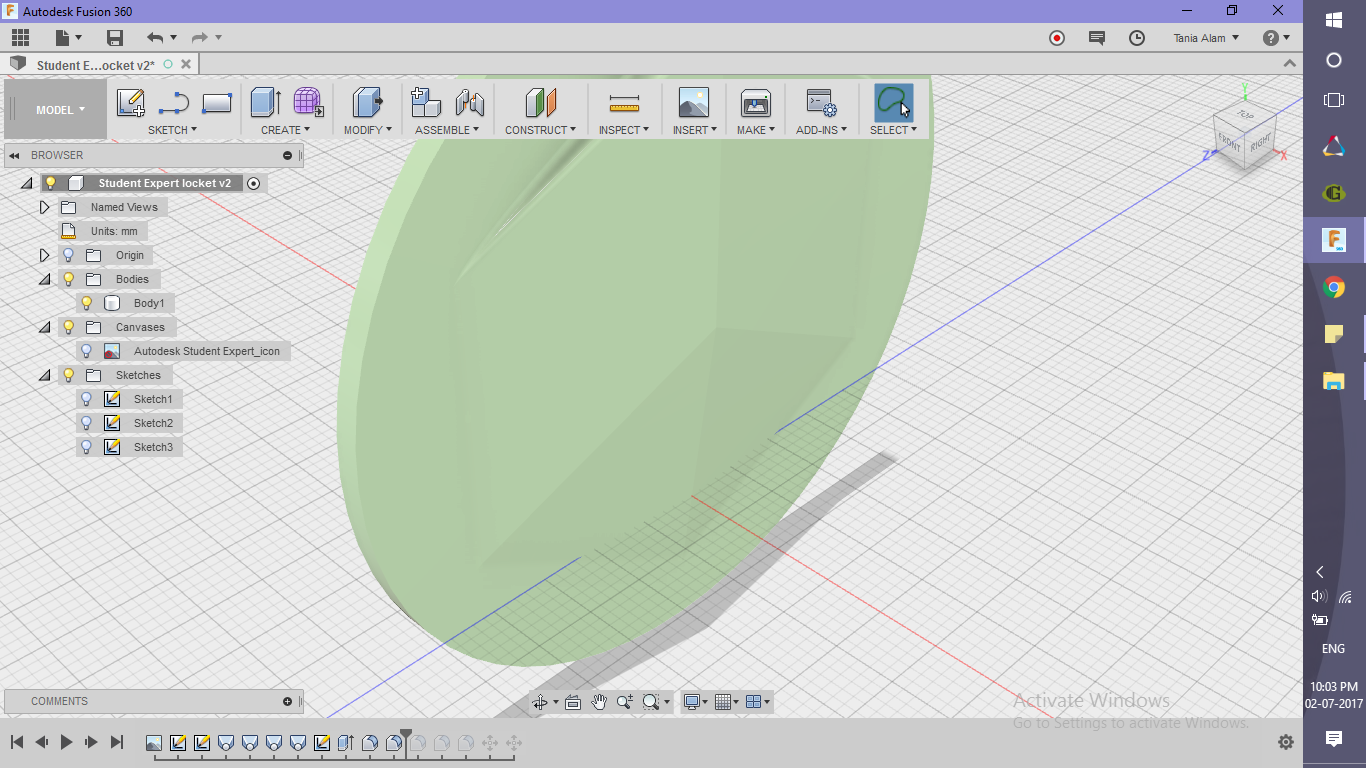Use the Look At icon
This screenshot has width=1366, height=768.
pyautogui.click(x=573, y=702)
